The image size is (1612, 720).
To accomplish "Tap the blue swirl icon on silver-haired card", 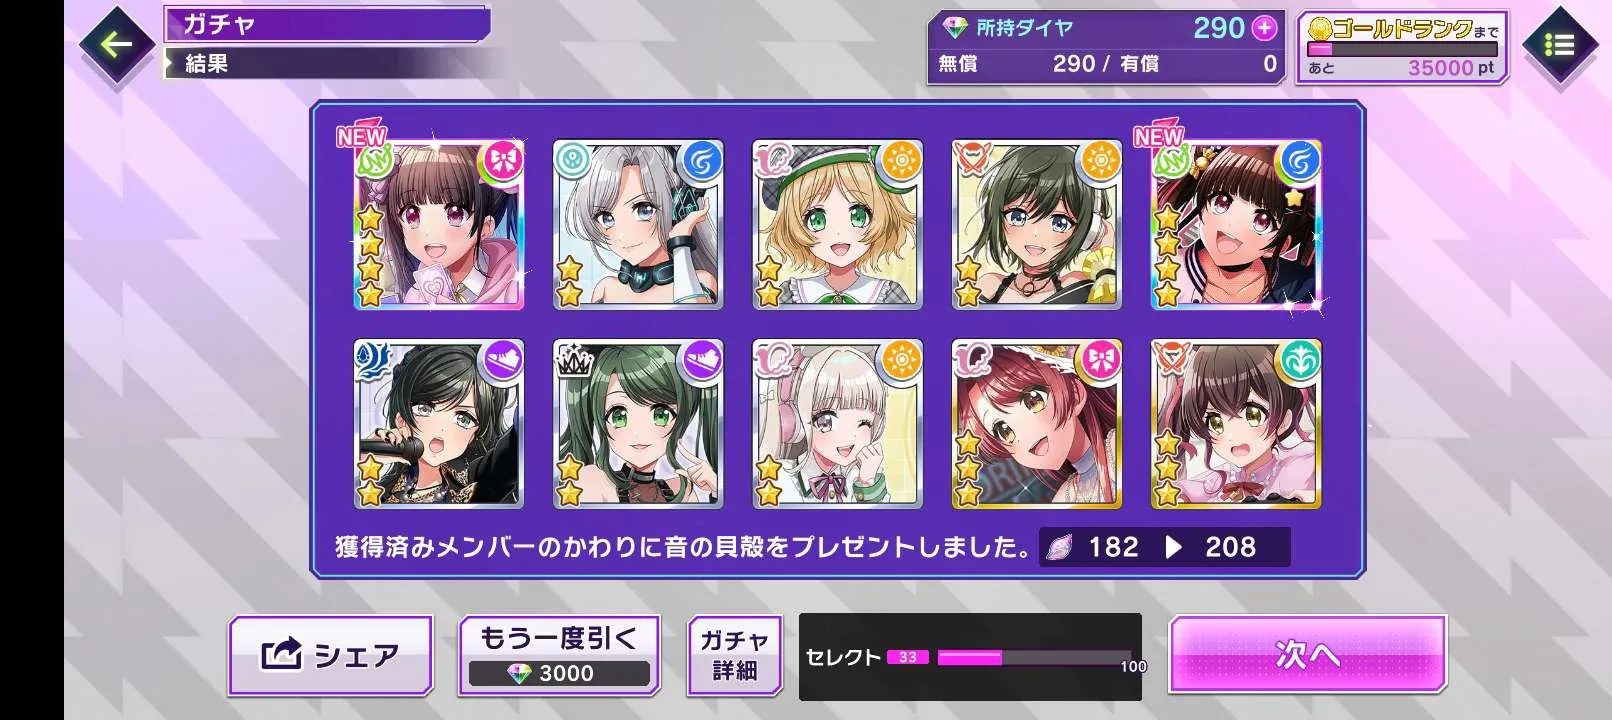I will (702, 161).
